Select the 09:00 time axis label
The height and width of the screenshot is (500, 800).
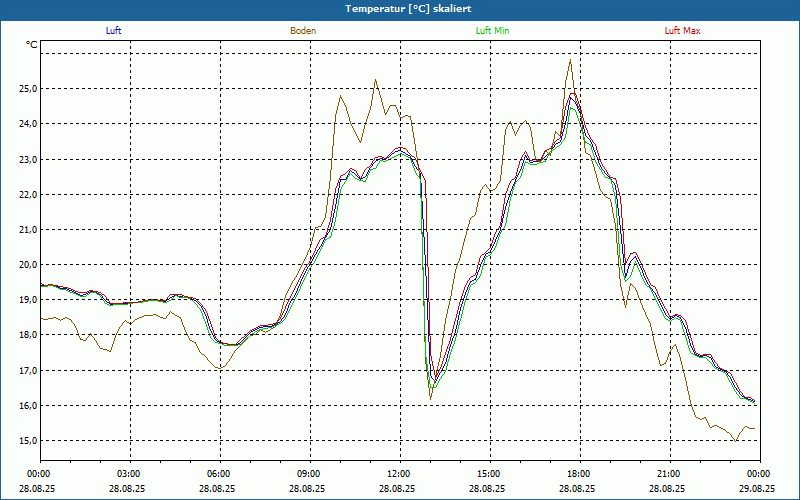click(309, 473)
